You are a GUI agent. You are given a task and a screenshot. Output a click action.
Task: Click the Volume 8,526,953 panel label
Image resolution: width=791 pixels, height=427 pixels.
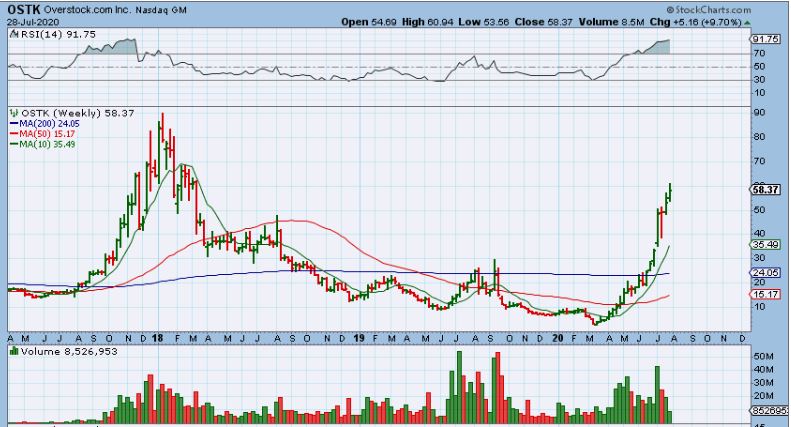[69, 351]
